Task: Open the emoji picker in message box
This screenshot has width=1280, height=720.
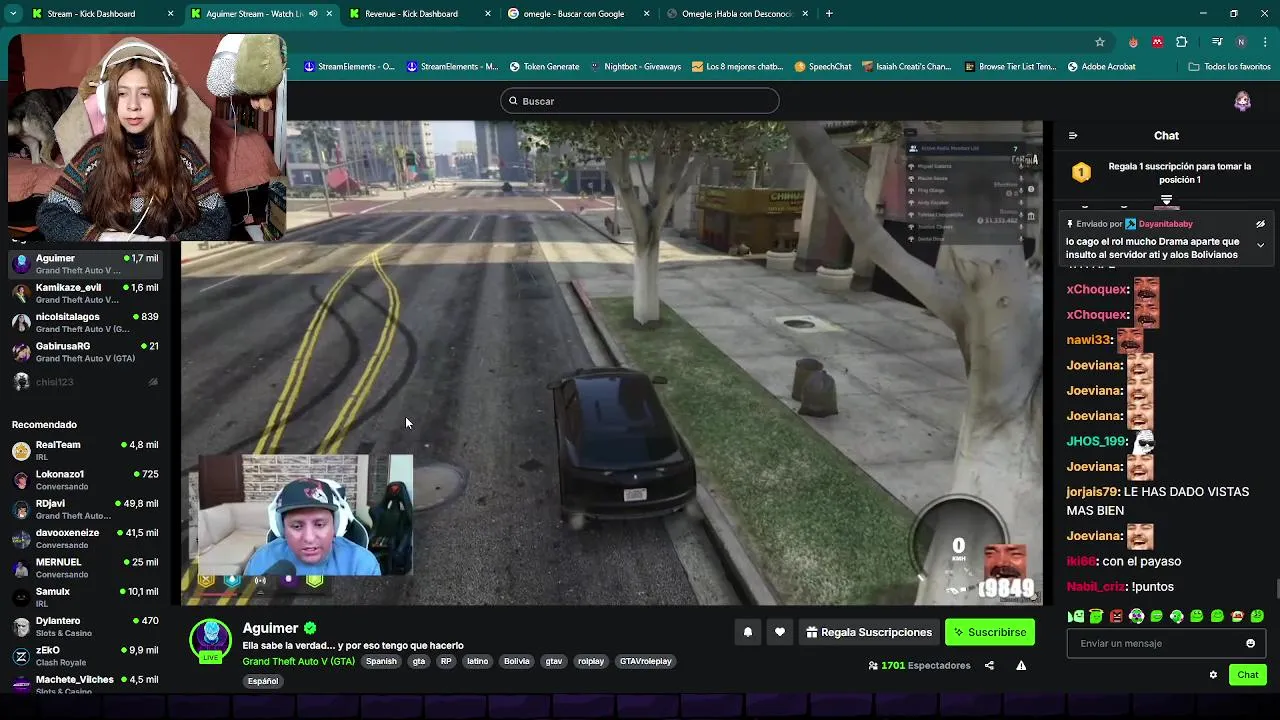Action: pyautogui.click(x=1250, y=643)
